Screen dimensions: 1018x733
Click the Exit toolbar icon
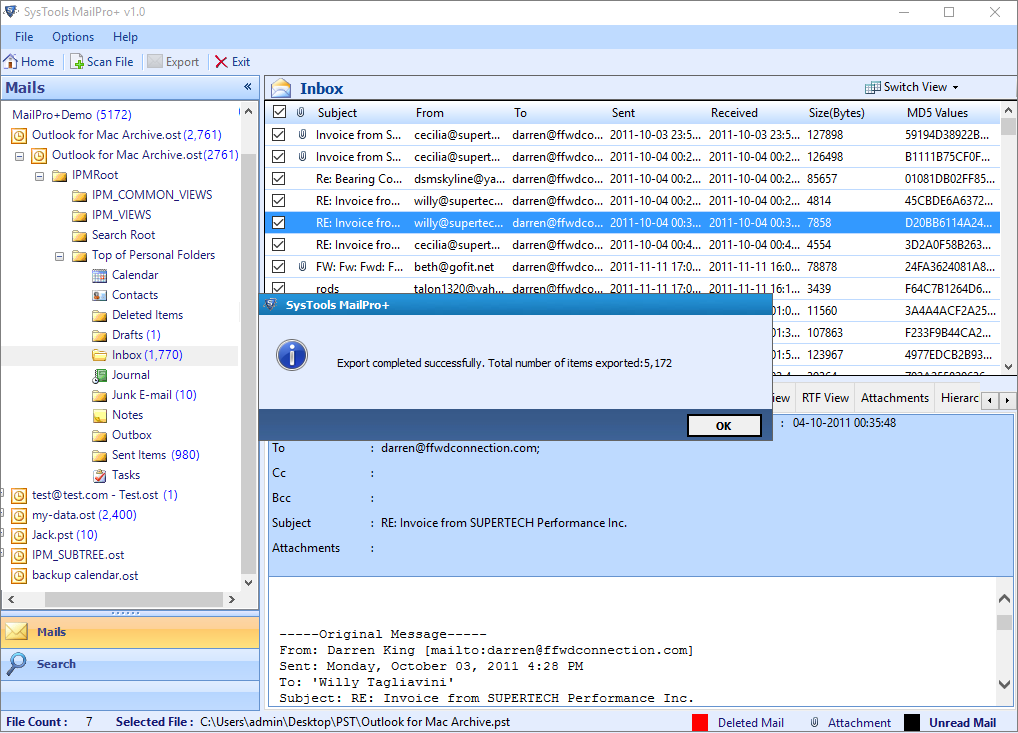click(221, 62)
